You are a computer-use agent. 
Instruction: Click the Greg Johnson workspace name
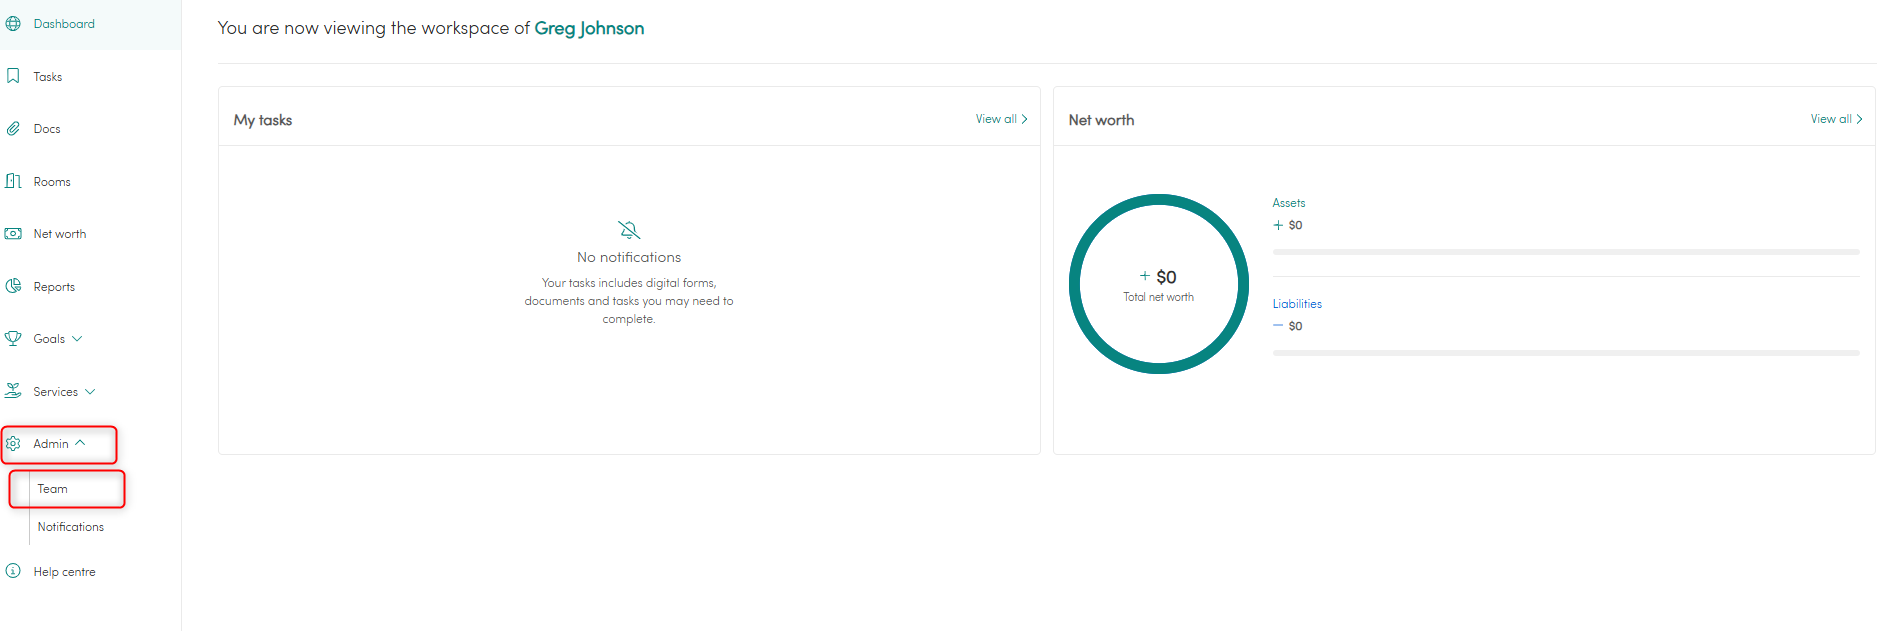click(x=589, y=28)
